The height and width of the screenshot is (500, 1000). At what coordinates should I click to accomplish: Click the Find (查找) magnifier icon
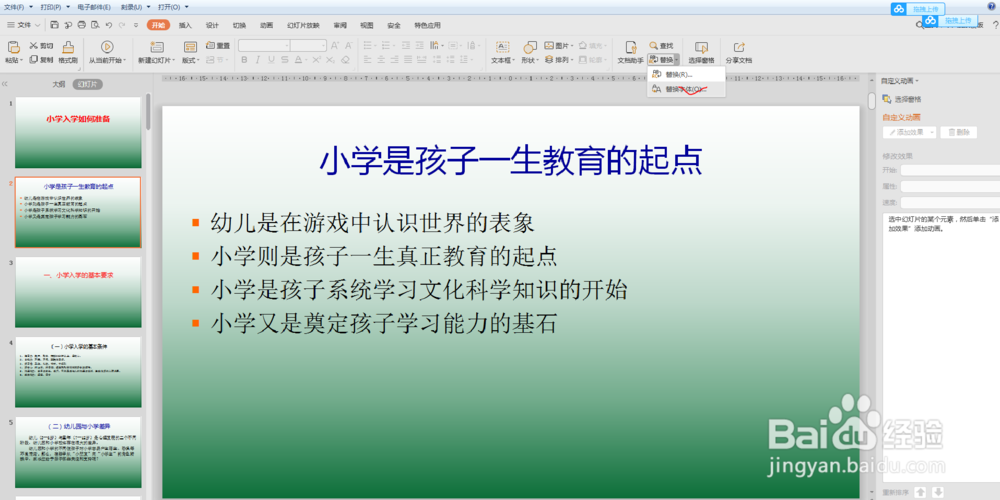[x=654, y=46]
